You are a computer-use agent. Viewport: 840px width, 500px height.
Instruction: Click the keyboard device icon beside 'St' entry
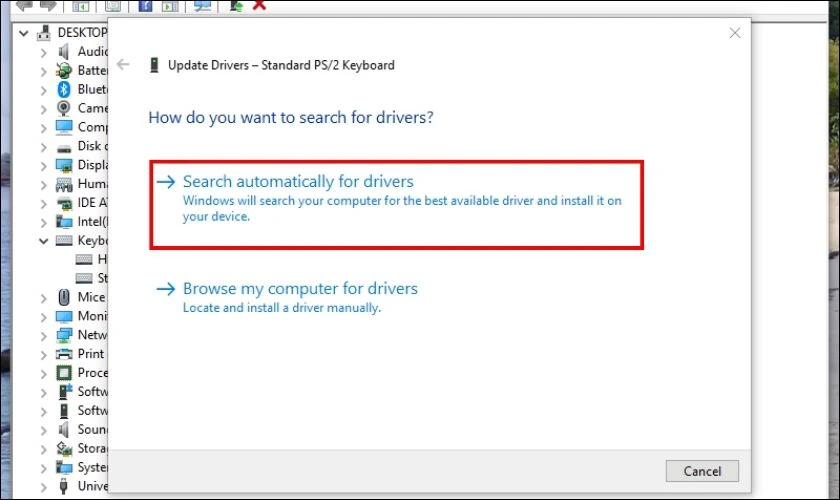coord(84,278)
